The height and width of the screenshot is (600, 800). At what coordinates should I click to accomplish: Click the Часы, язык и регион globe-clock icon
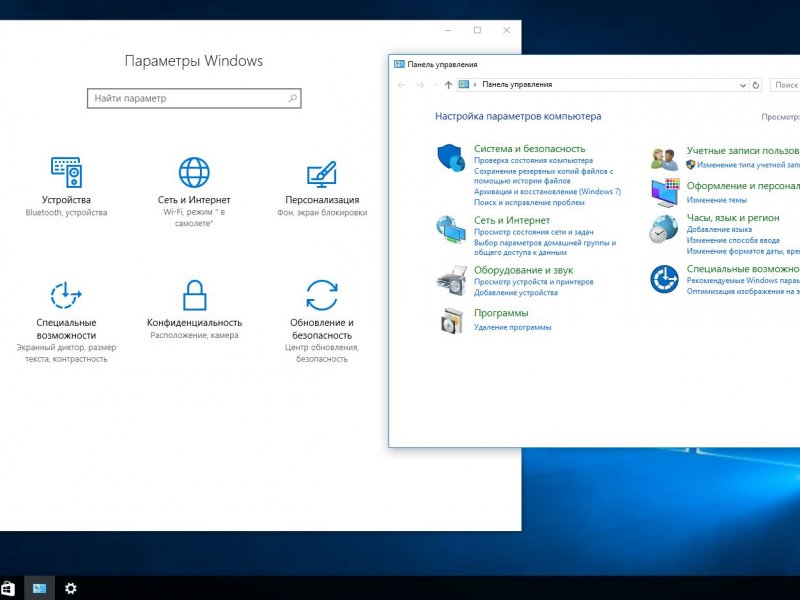coord(664,229)
